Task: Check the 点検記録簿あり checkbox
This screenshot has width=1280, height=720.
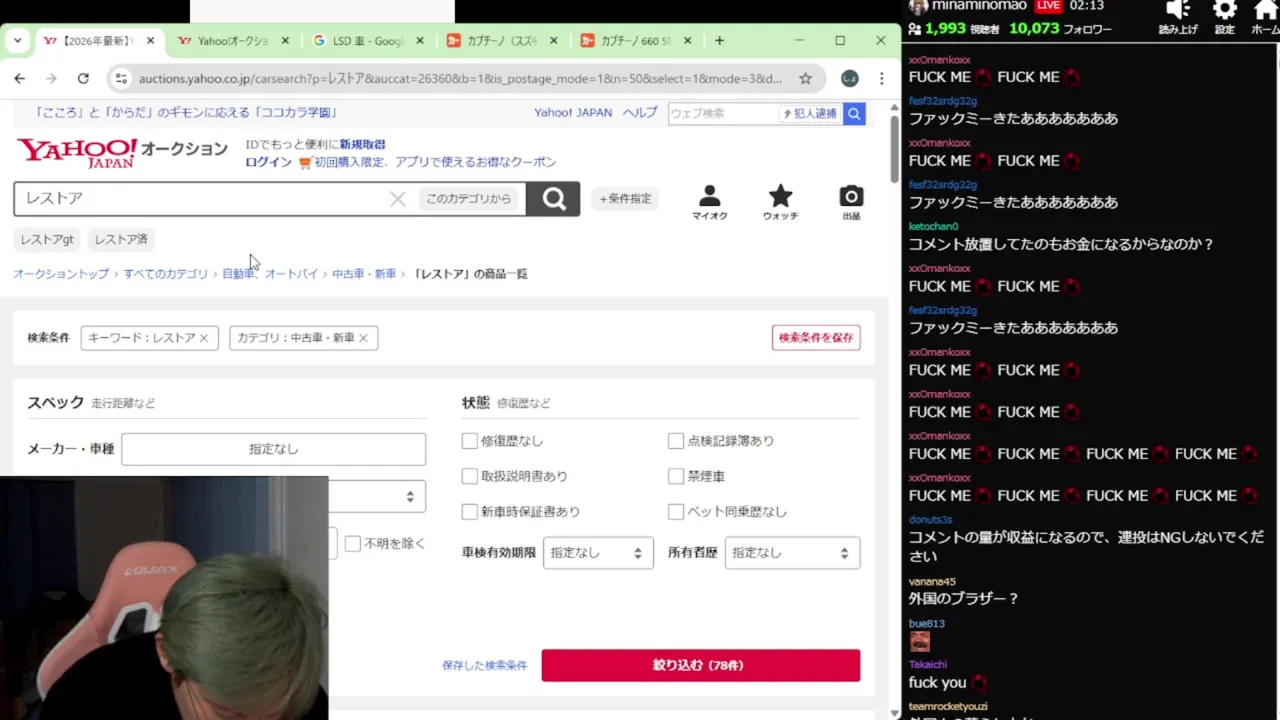Action: (676, 441)
